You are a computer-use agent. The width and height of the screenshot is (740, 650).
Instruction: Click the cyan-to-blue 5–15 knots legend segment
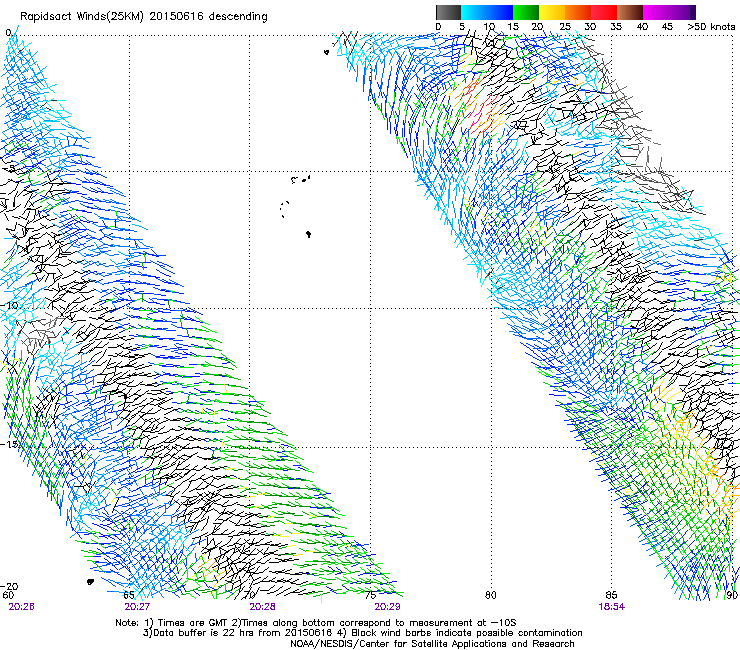click(x=487, y=12)
